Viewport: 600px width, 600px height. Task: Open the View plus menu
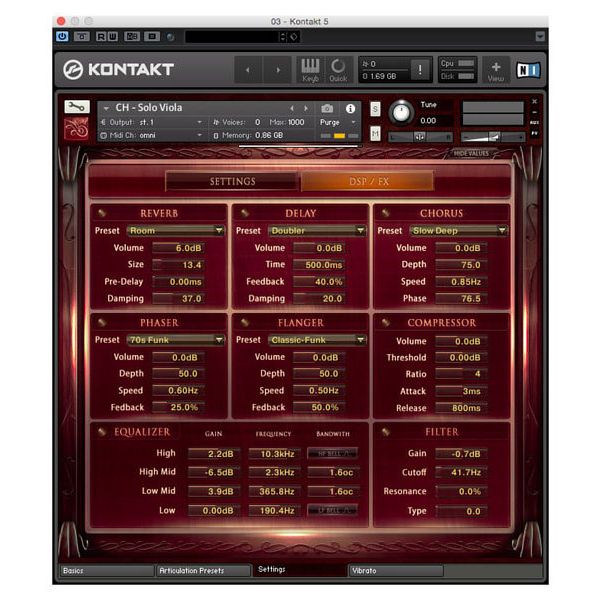pos(496,70)
